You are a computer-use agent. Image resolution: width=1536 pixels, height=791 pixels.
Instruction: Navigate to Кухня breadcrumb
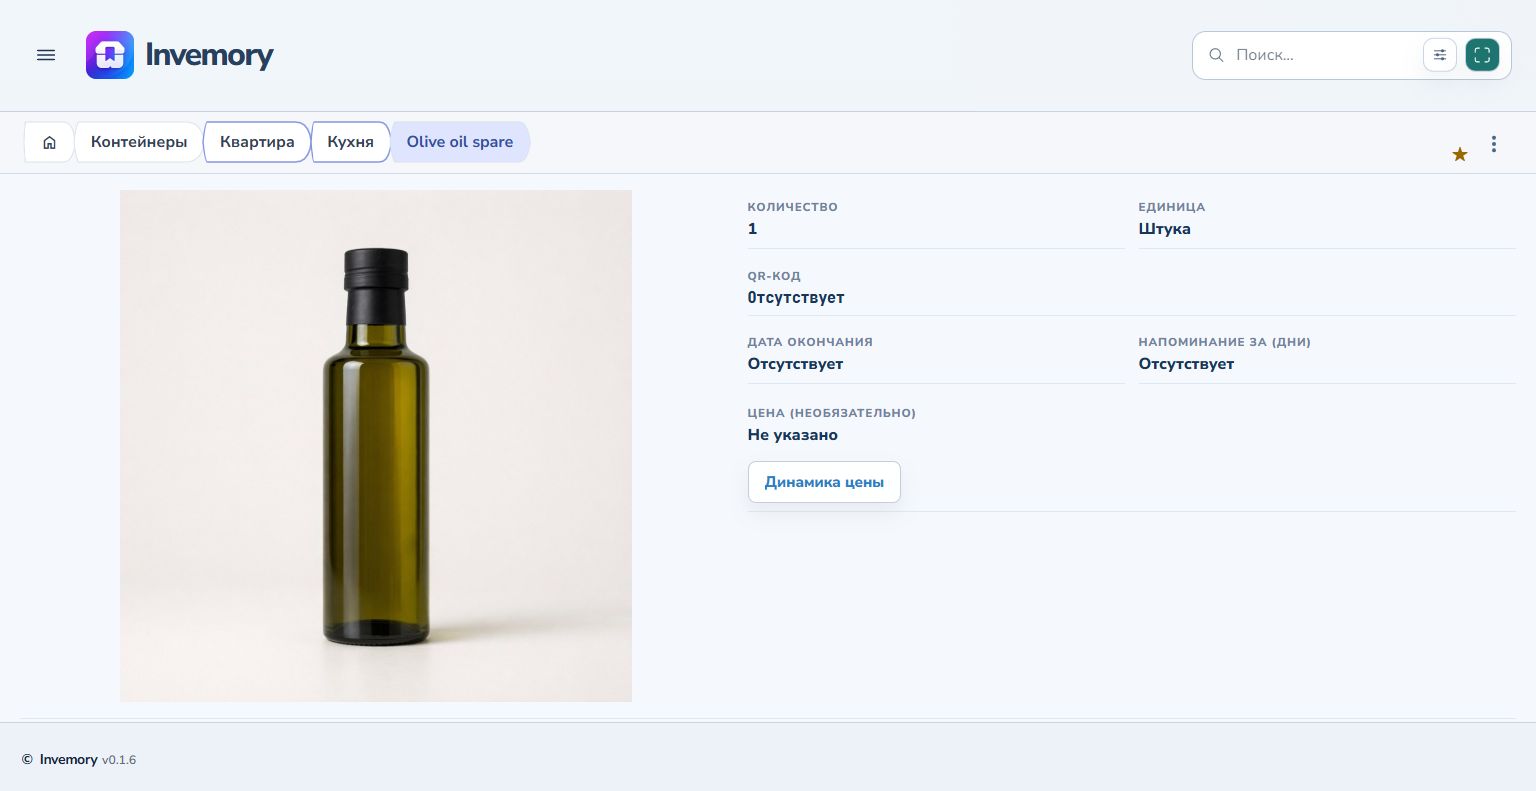(350, 142)
